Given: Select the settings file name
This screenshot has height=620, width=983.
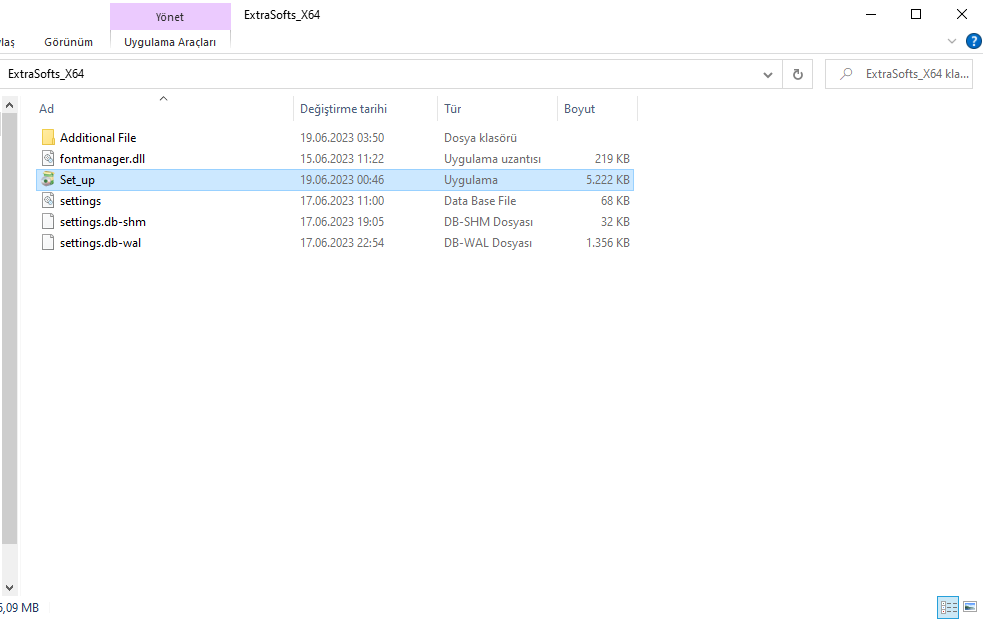Looking at the screenshot, I should click(80, 201).
